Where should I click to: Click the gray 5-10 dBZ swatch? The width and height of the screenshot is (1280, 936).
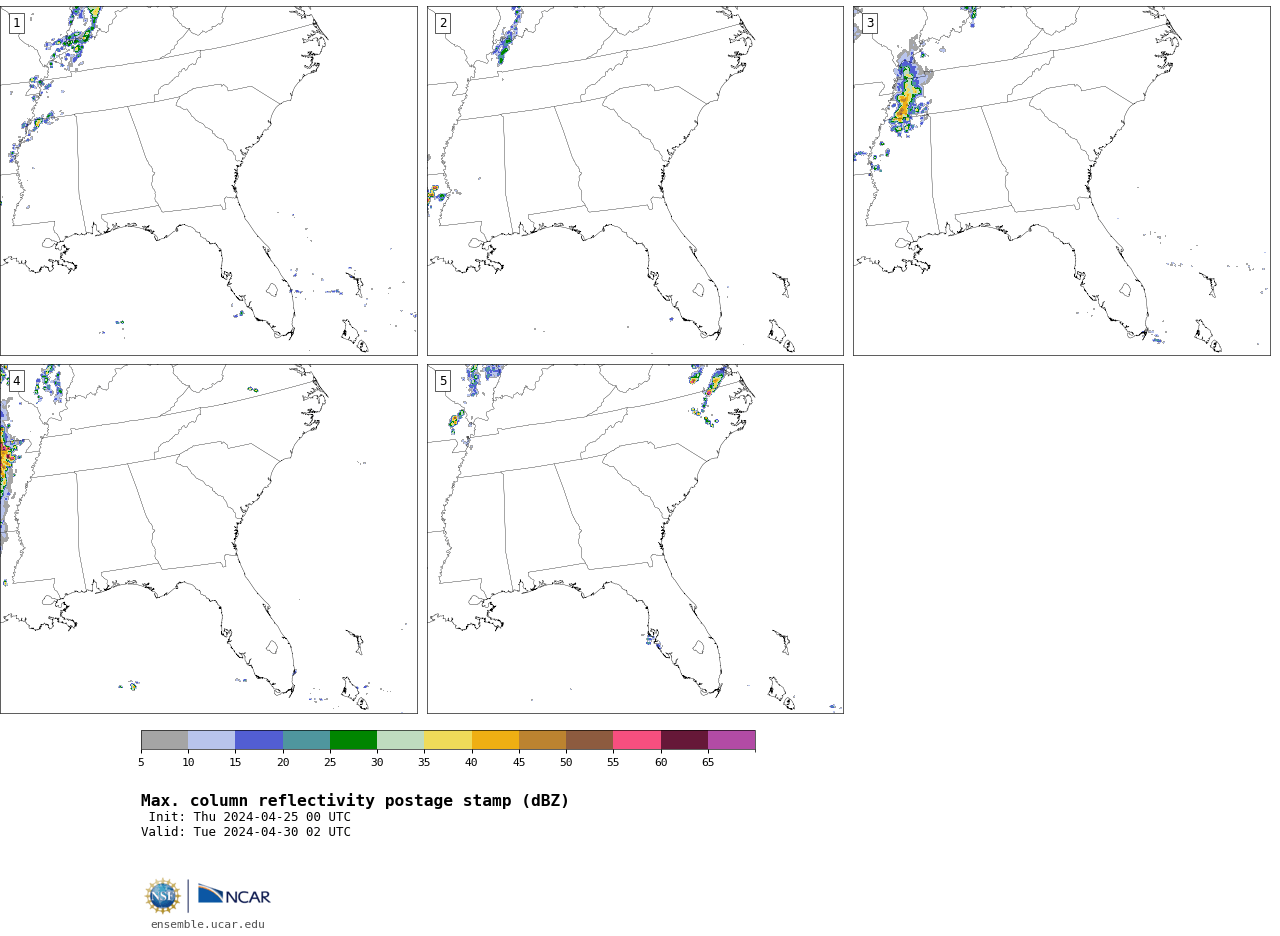(164, 740)
